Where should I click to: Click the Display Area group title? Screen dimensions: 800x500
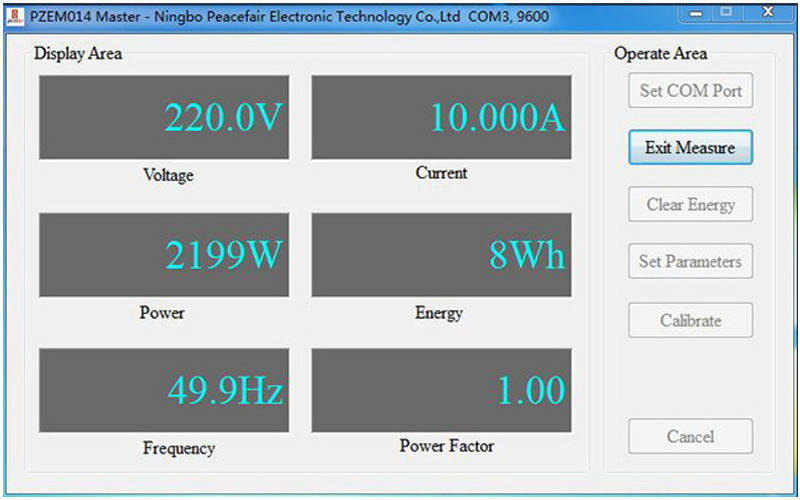pos(78,54)
